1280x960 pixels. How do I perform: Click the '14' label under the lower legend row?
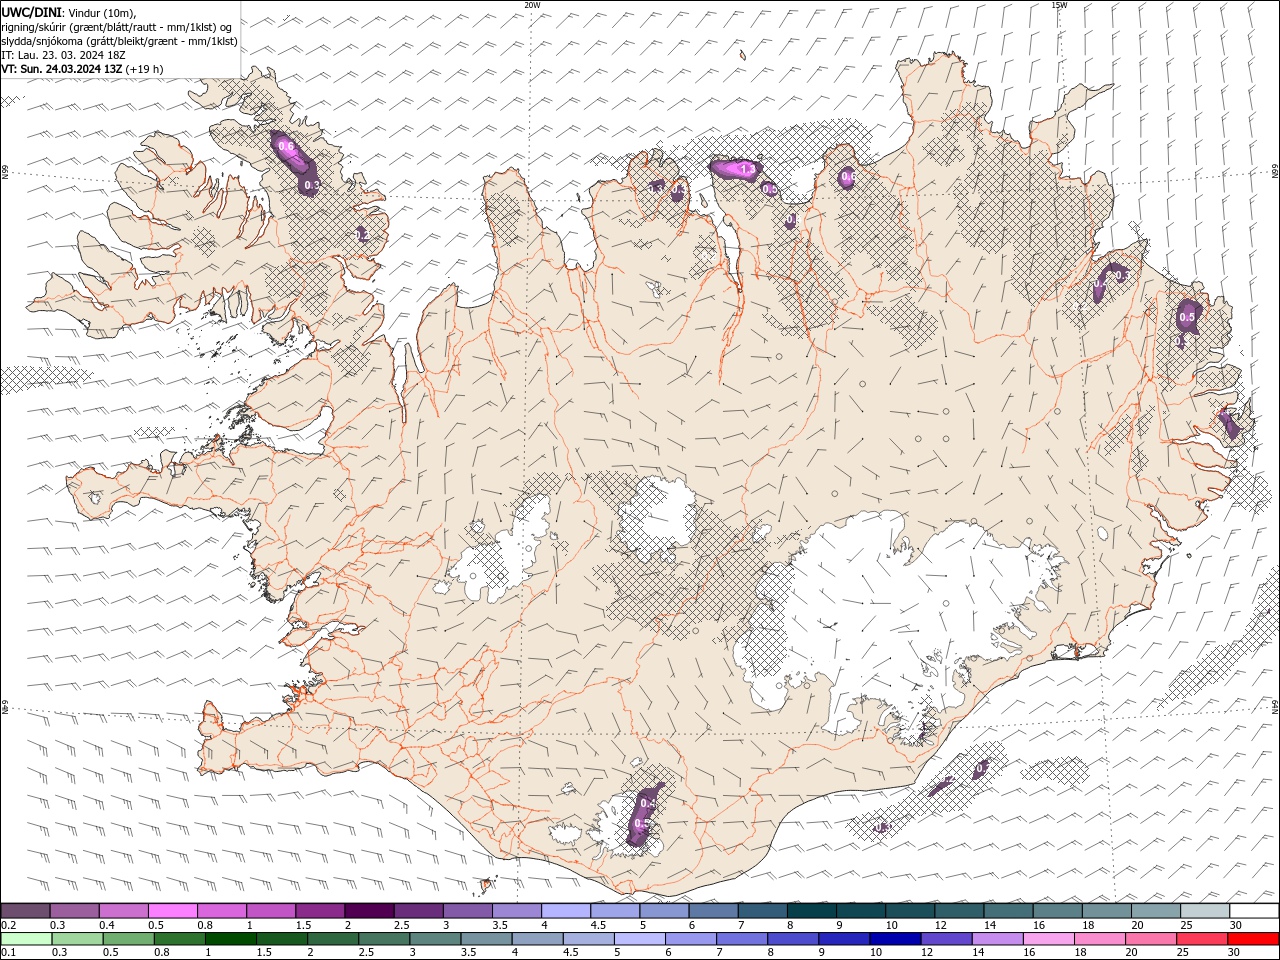click(978, 953)
